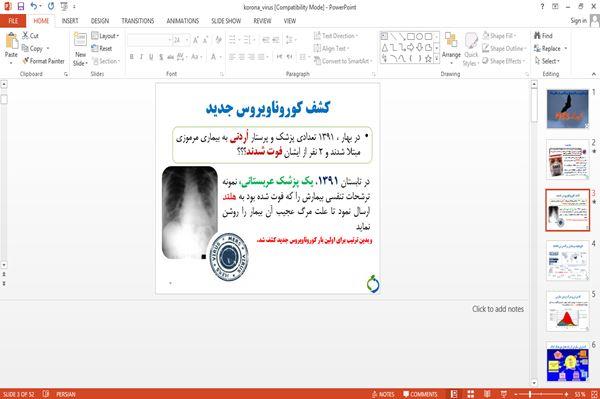The width and height of the screenshot is (600, 399).
Task: Toggle Strikethrough formatting
Action: [170, 57]
